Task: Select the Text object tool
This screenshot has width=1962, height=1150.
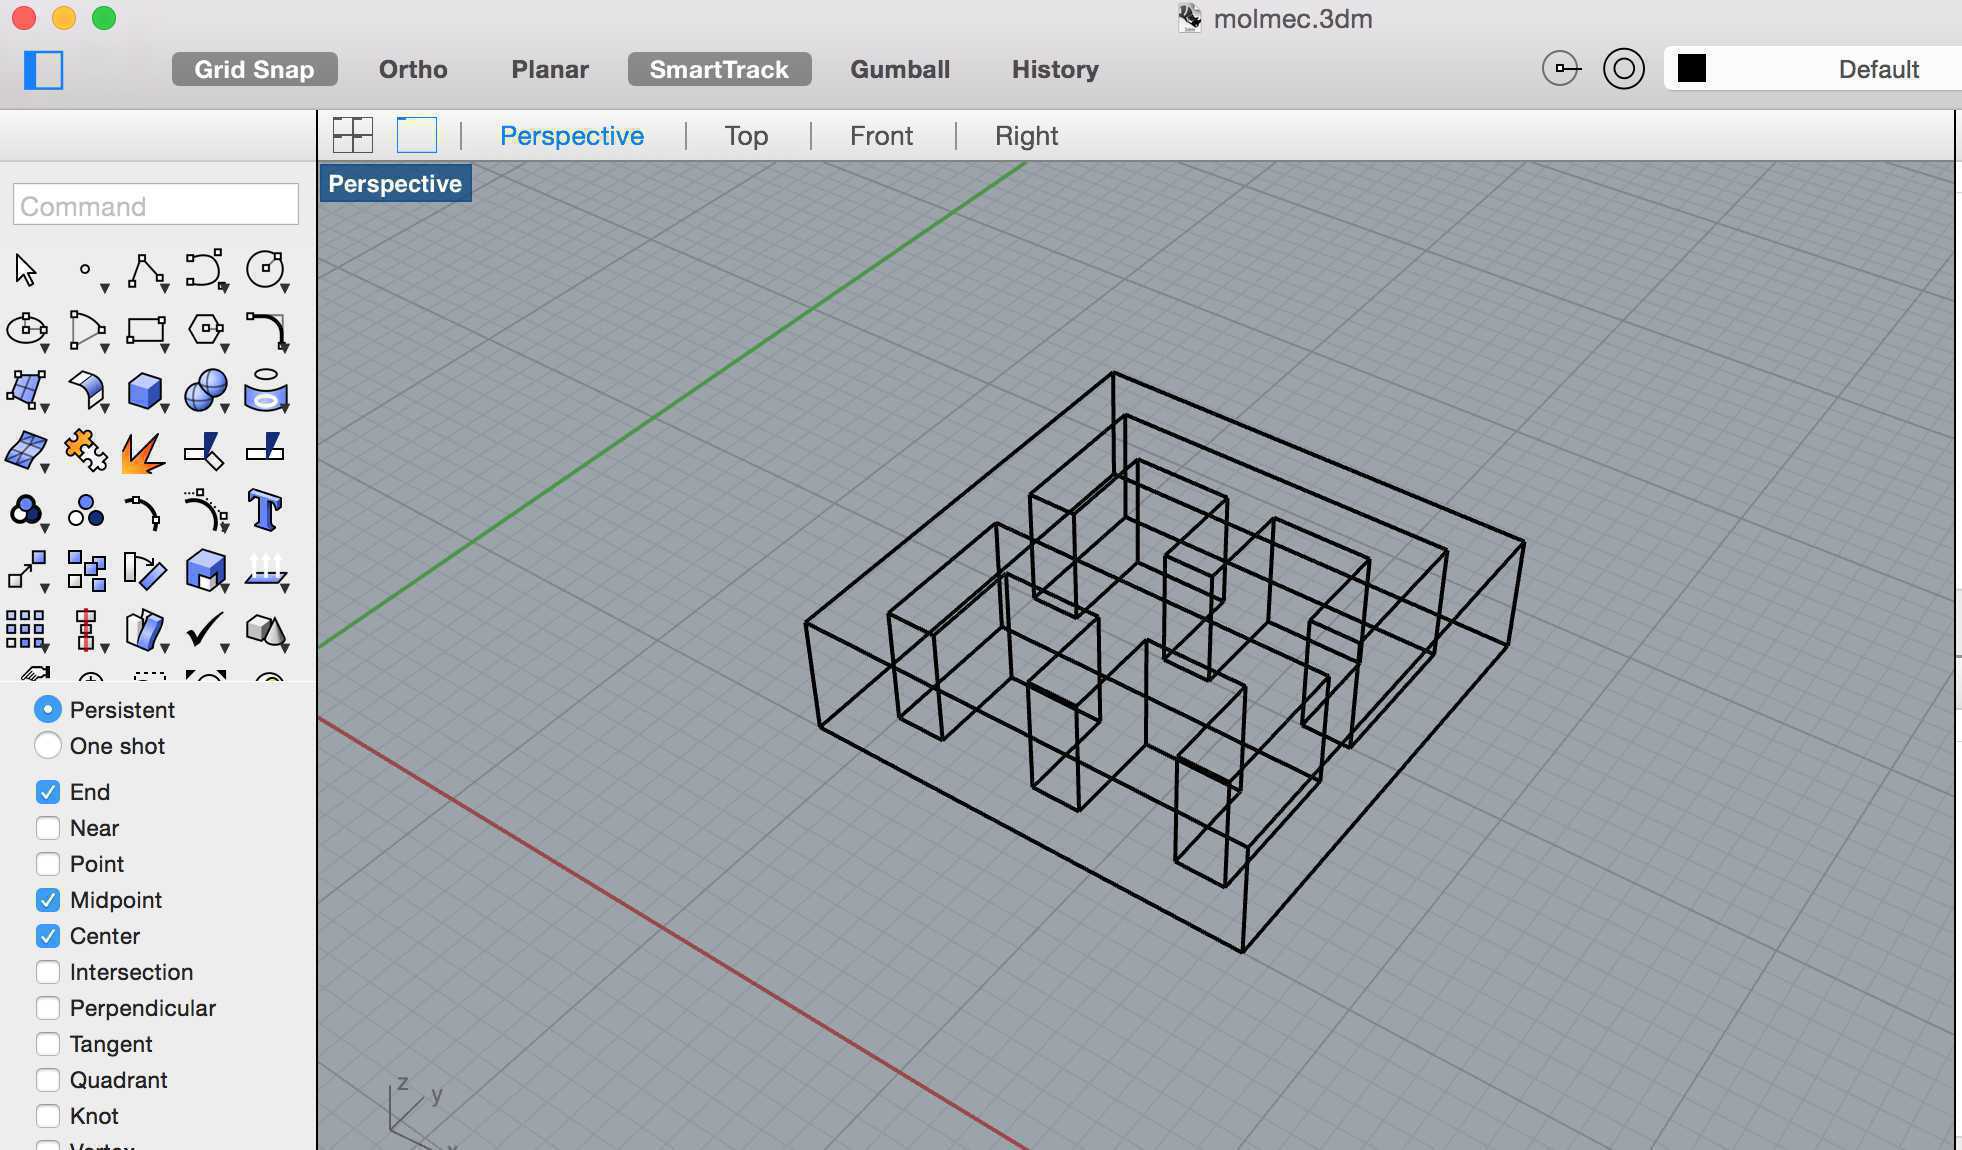Action: click(265, 510)
